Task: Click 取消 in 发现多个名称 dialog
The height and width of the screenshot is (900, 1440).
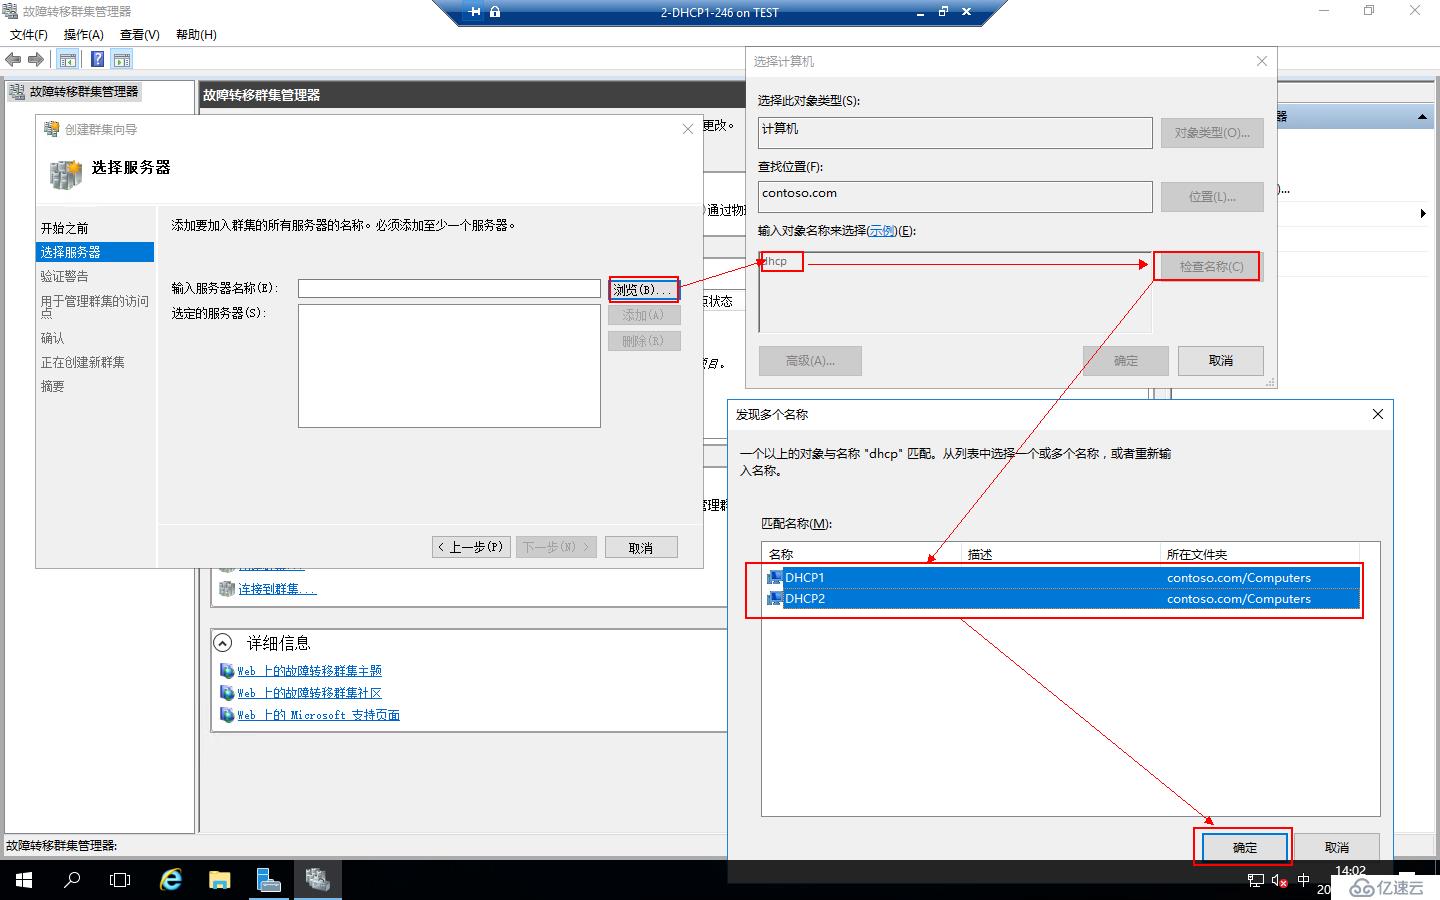Action: tap(1337, 848)
